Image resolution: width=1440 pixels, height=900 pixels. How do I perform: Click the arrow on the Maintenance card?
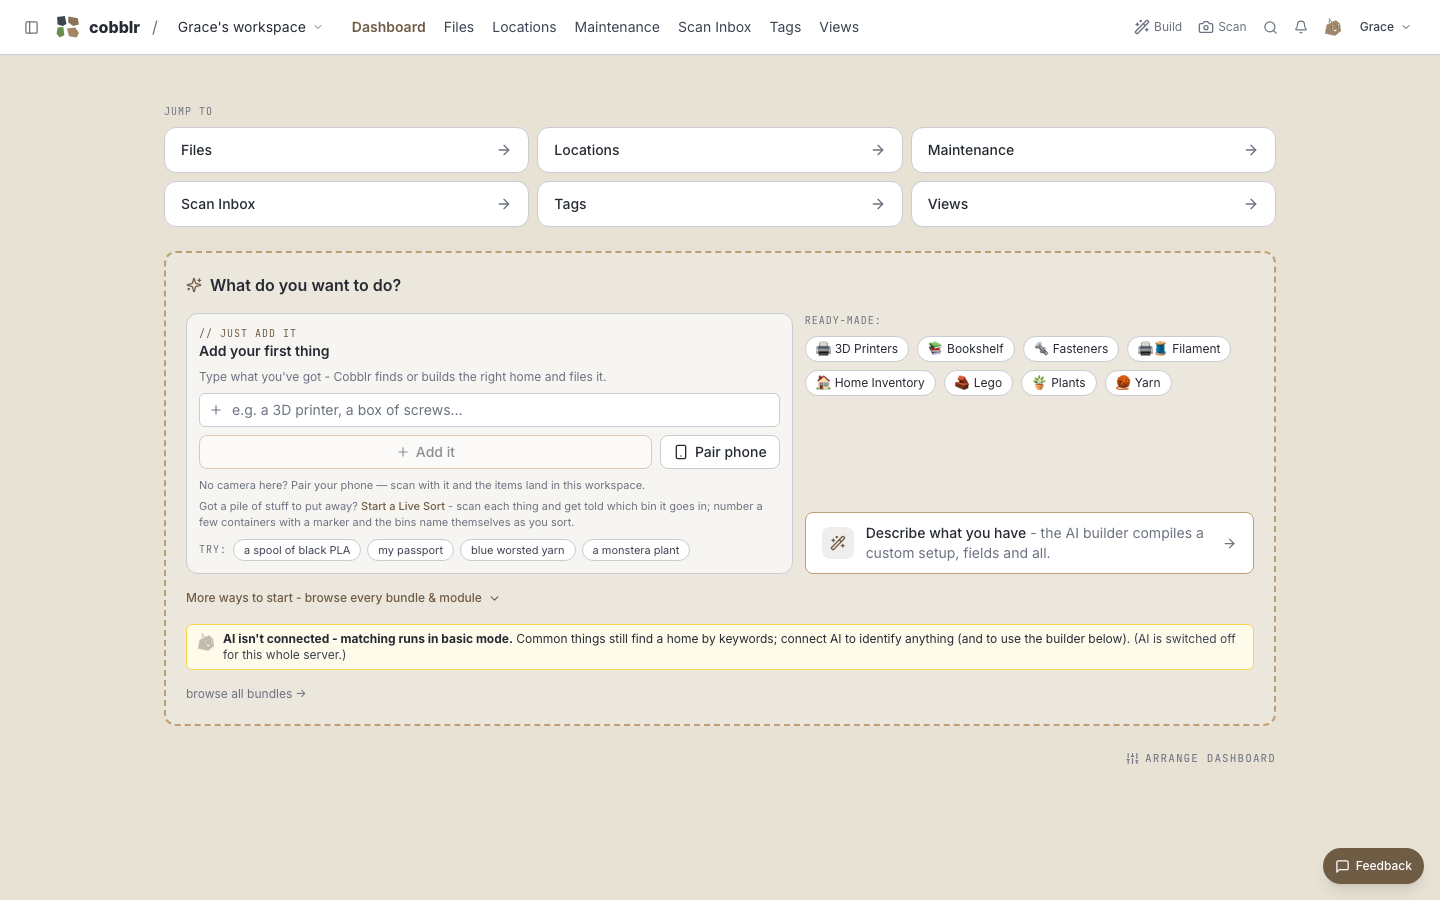1251,150
